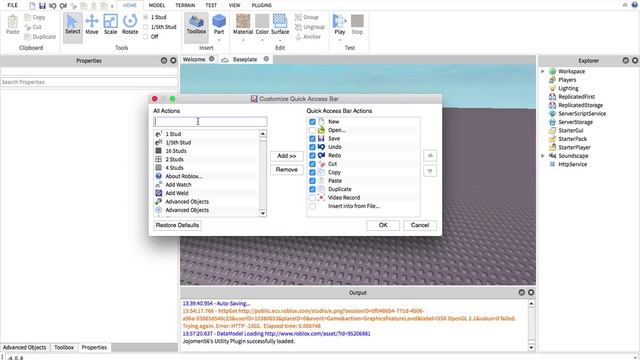The height and width of the screenshot is (360, 640).
Task: Uncheck New in Quick Access Bar Actions
Action: click(x=312, y=122)
